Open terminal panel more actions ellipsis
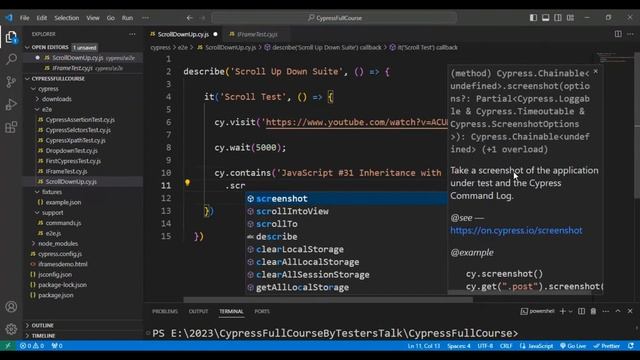 pyautogui.click(x=606, y=311)
